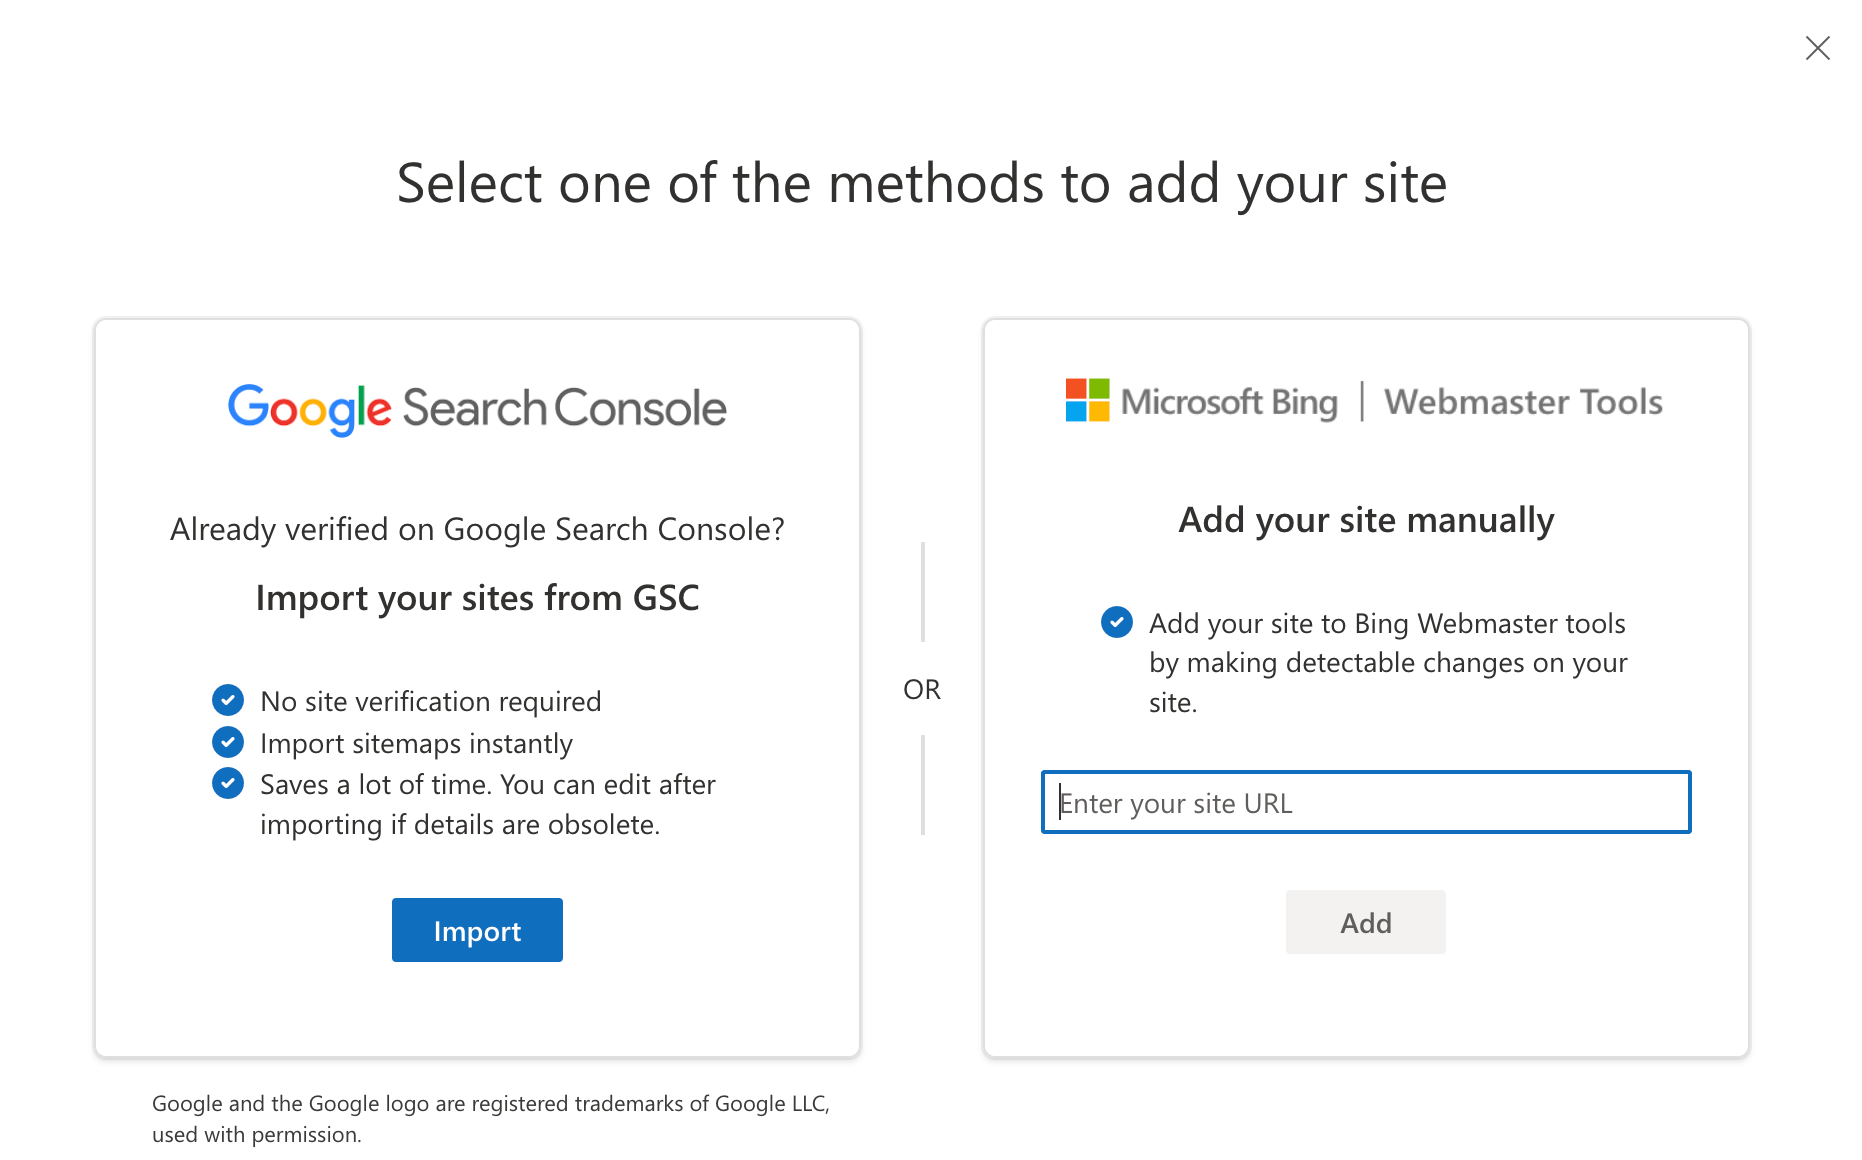Click the Webmaster Tools logo text

(x=1523, y=402)
